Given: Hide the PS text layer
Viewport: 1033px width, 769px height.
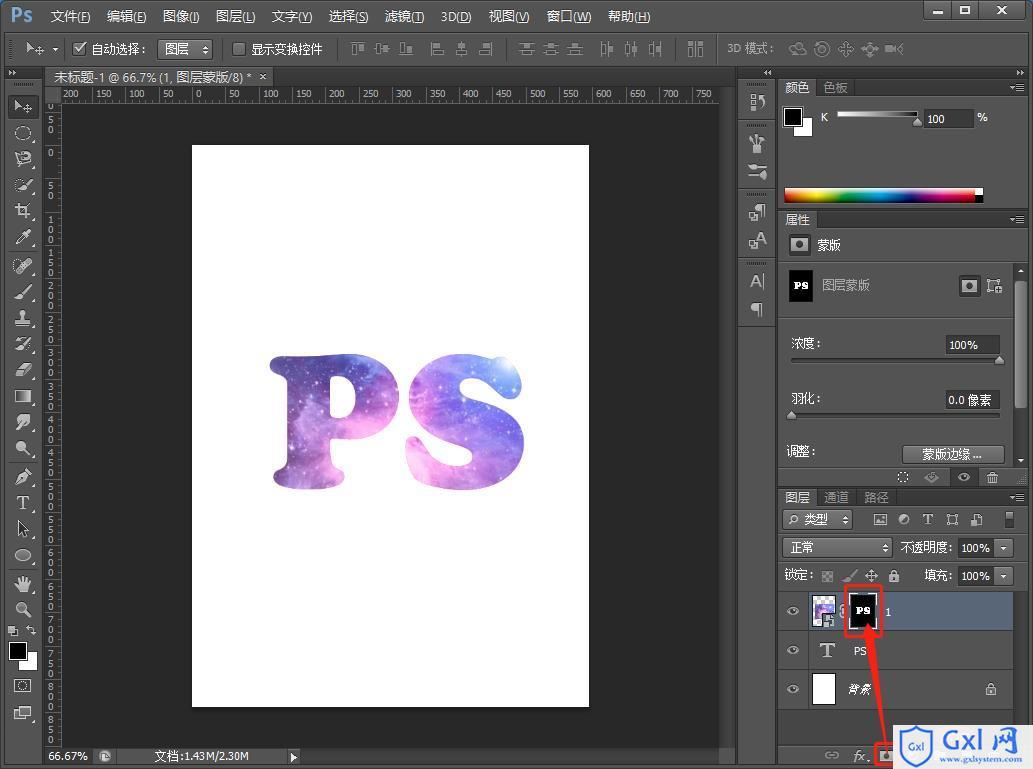Looking at the screenshot, I should click(793, 650).
